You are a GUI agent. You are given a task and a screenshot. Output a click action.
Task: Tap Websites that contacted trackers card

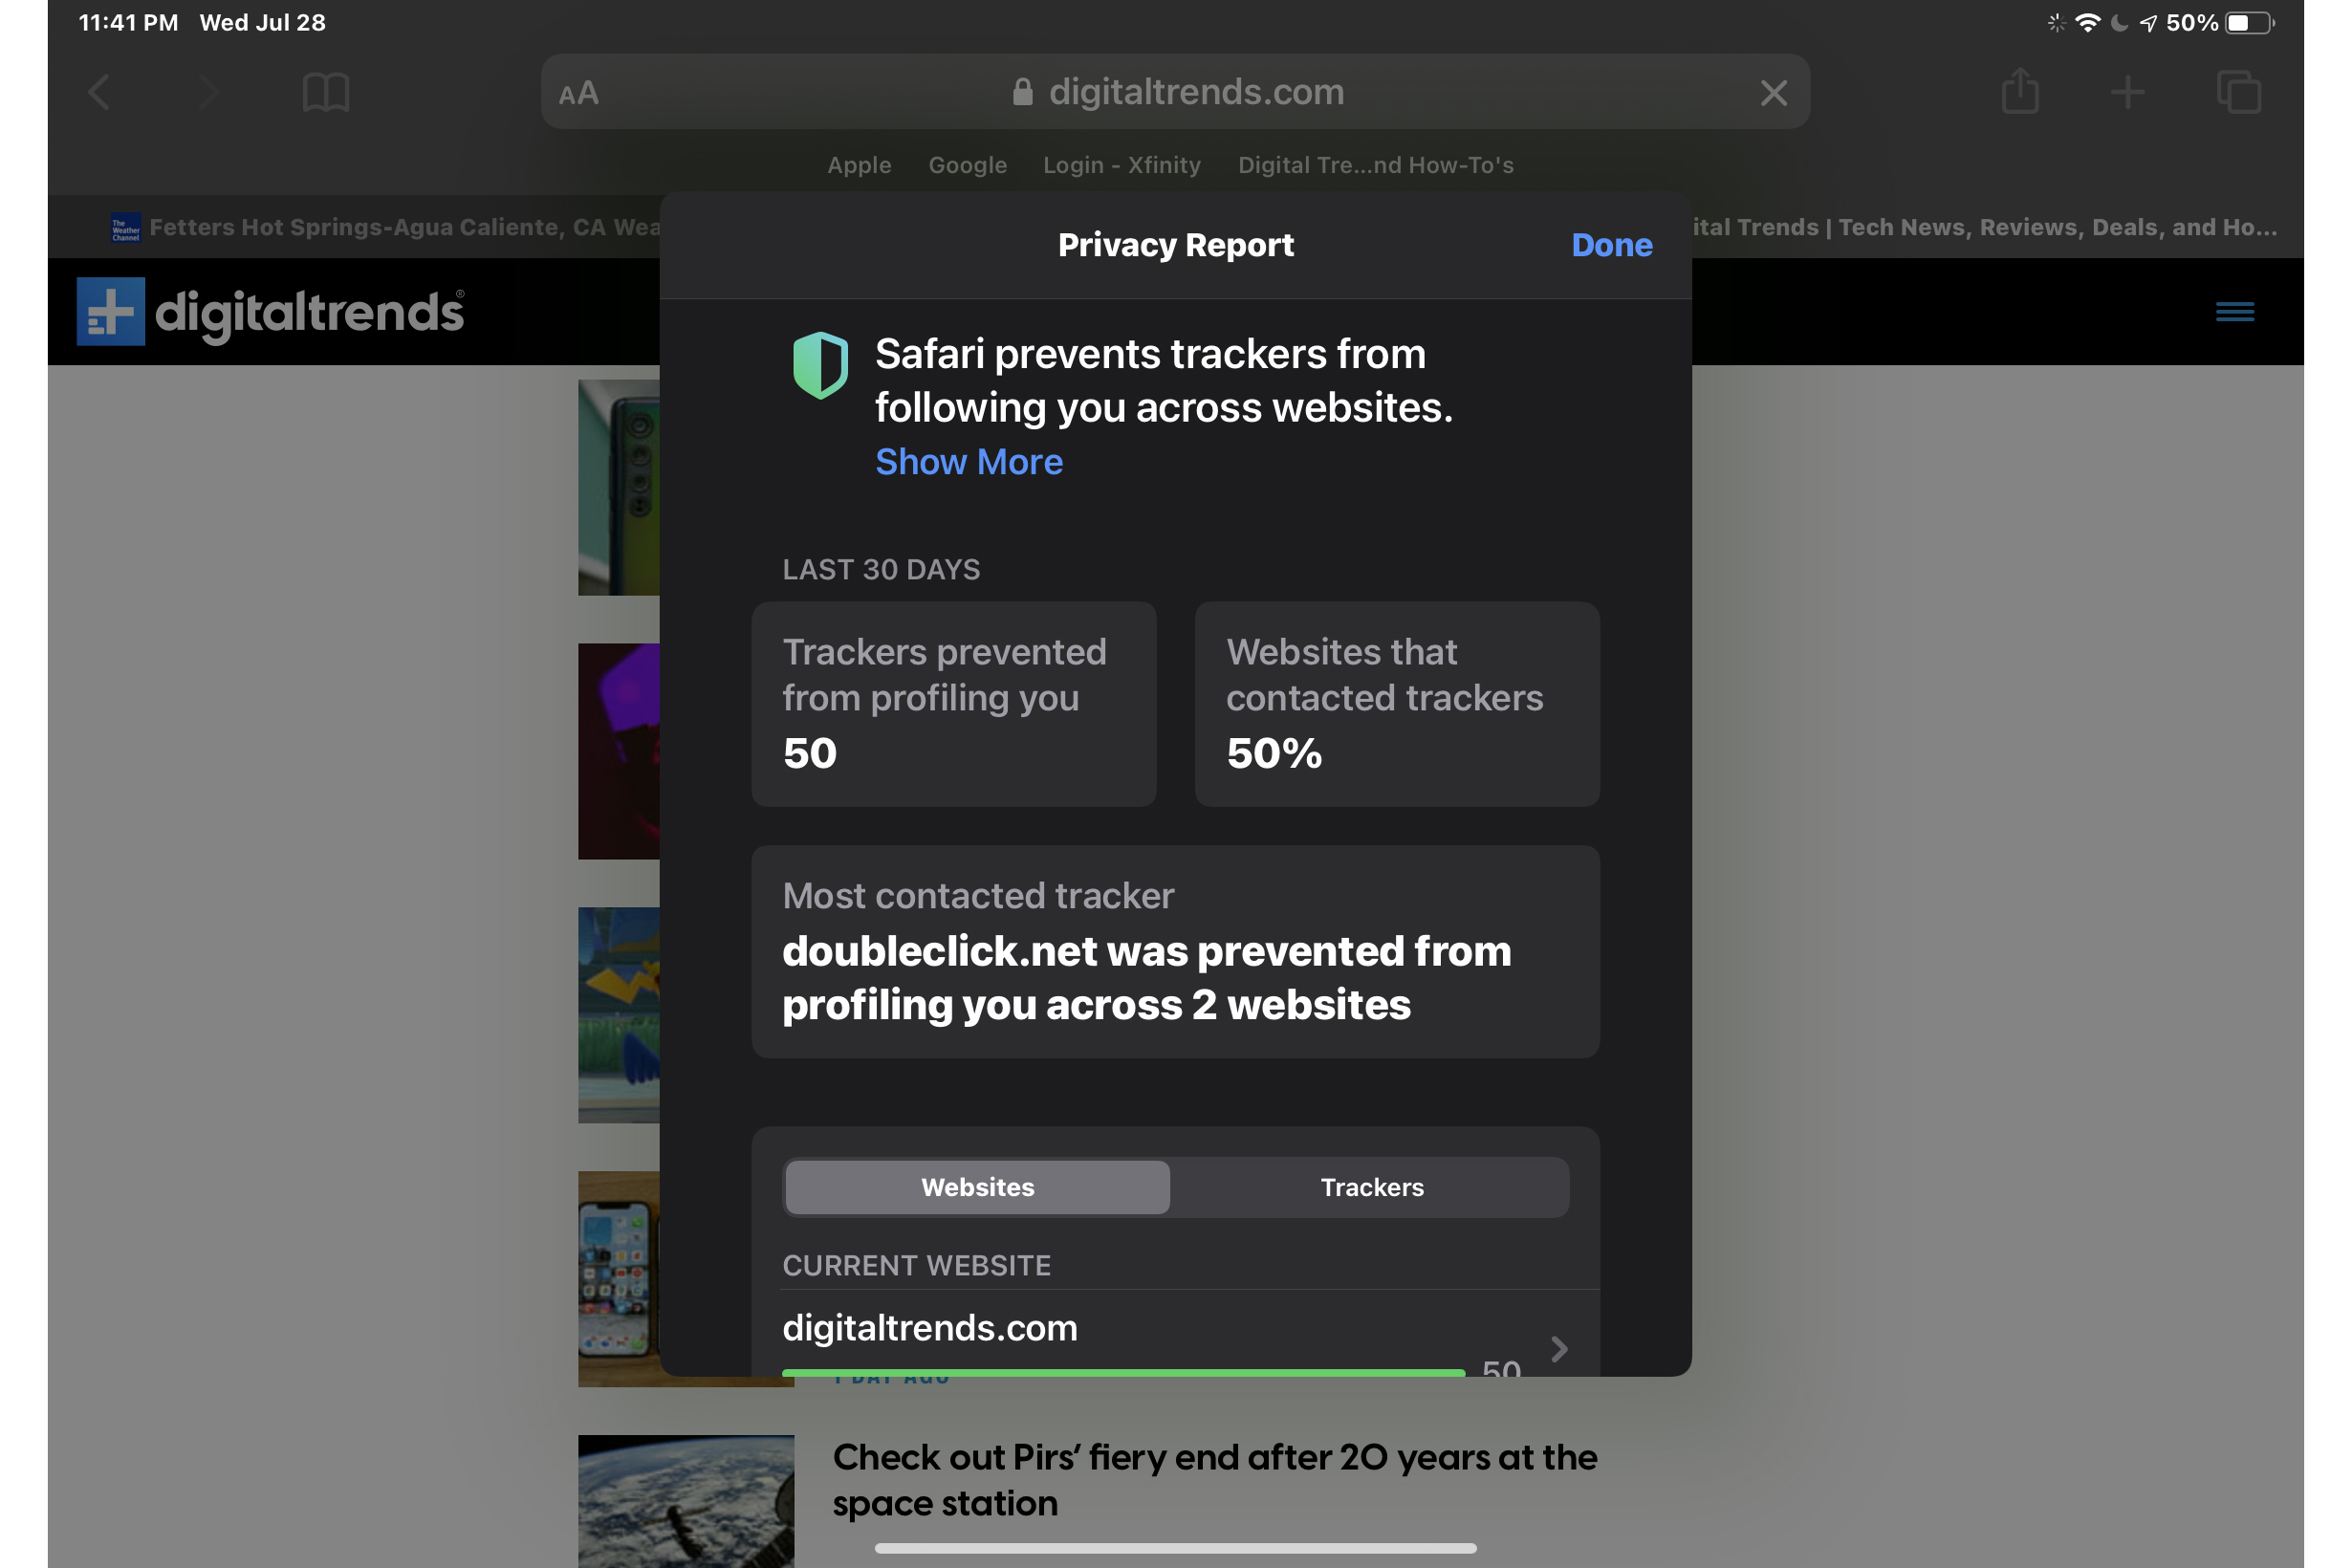coord(1397,704)
